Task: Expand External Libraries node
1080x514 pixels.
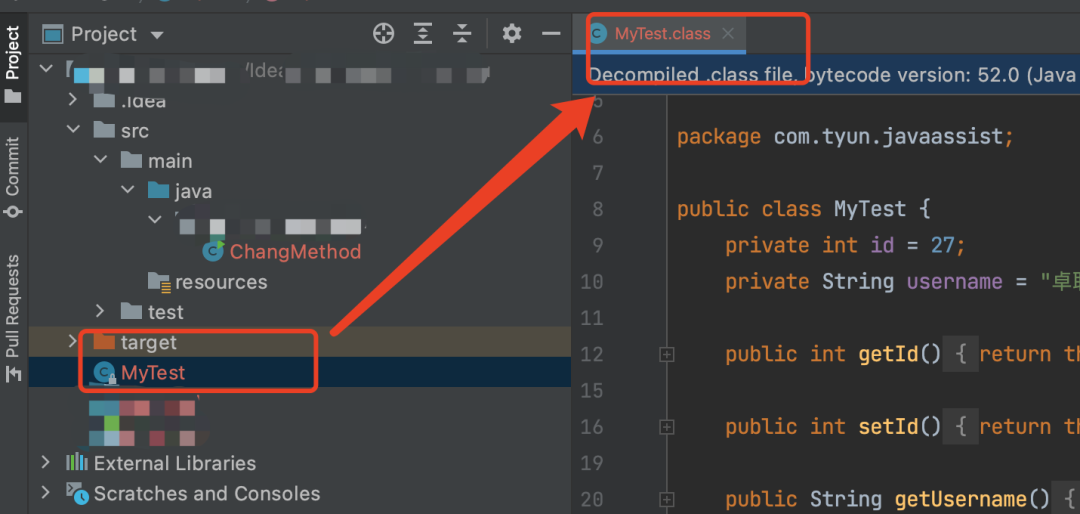Action: tap(46, 462)
